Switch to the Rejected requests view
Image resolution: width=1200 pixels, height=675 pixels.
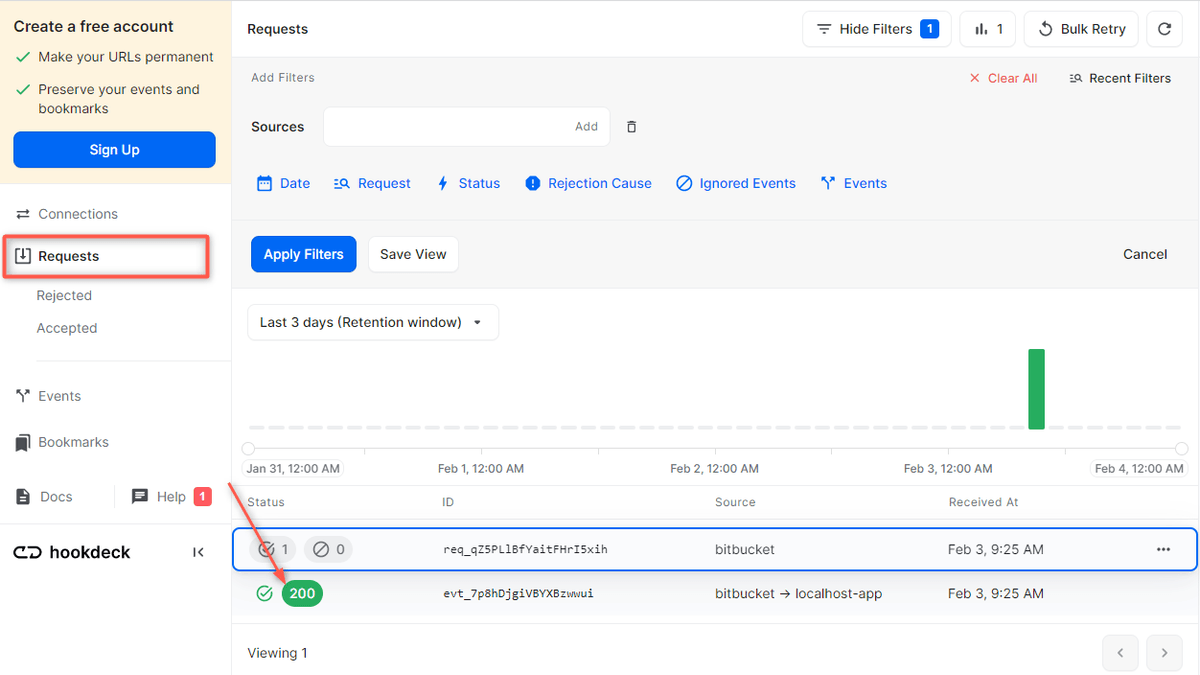[x=64, y=295]
